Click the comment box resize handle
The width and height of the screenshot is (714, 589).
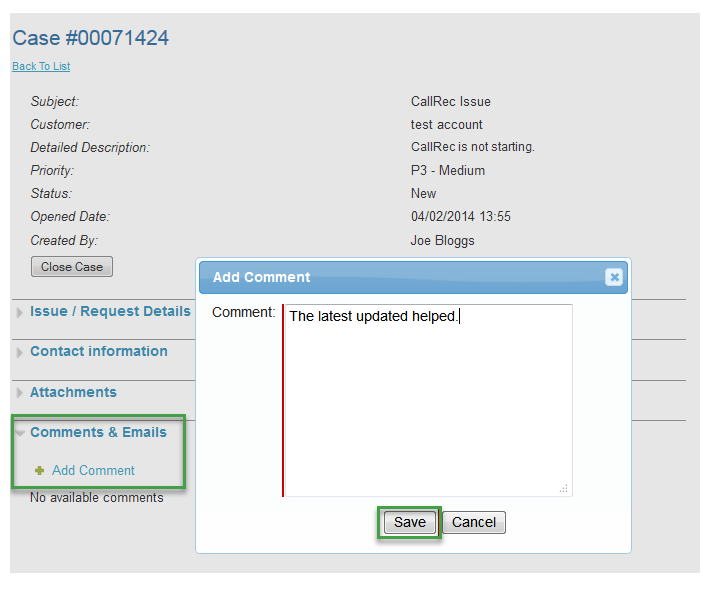point(564,488)
